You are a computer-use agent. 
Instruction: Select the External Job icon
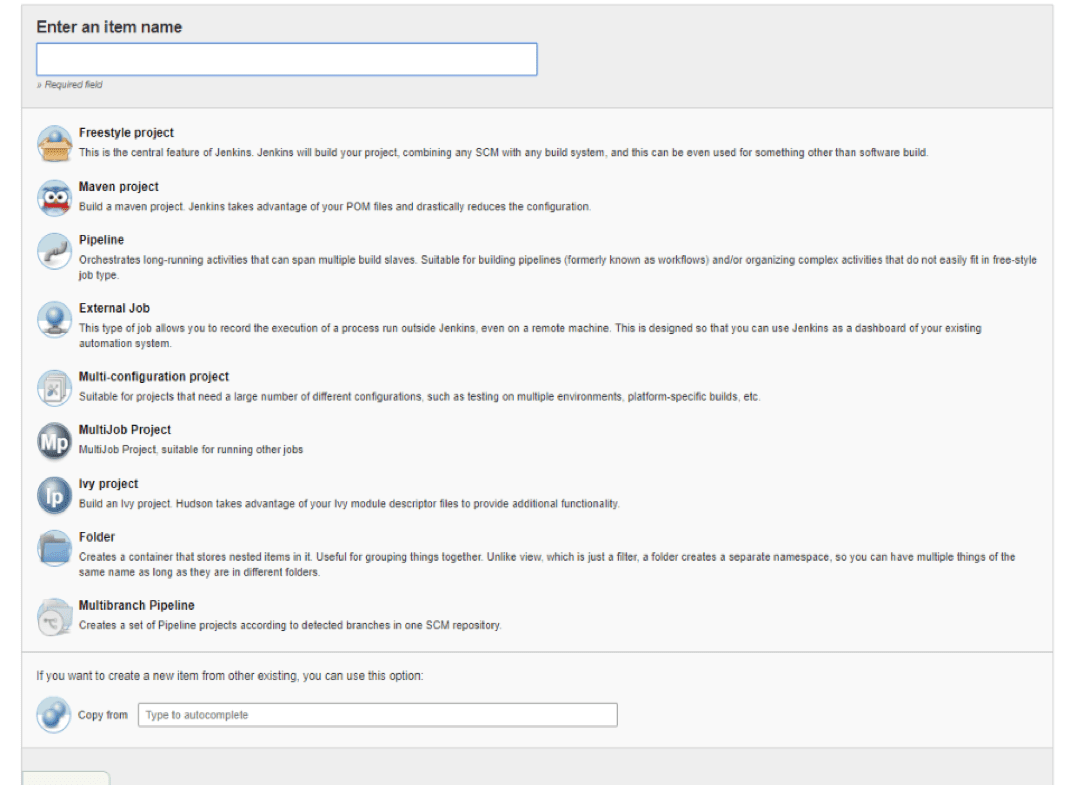[x=54, y=317]
